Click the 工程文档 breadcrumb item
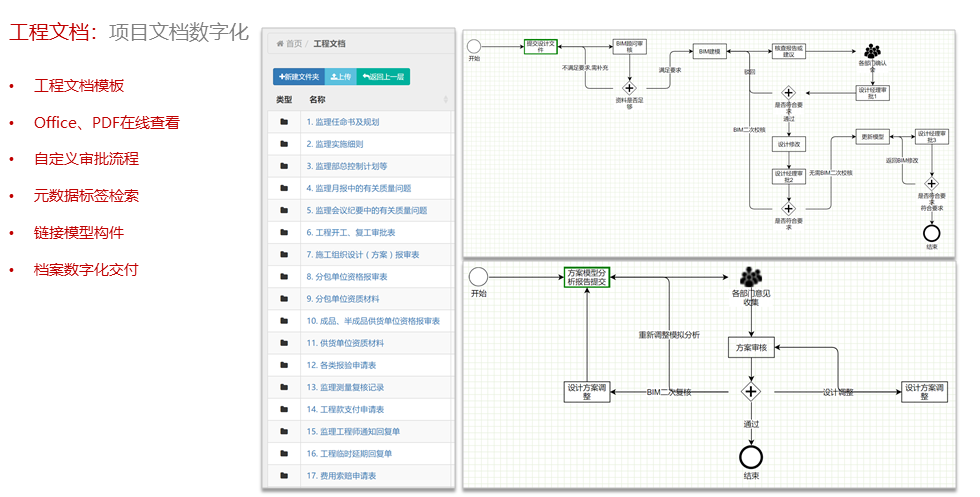980x497 pixels. (x=329, y=44)
